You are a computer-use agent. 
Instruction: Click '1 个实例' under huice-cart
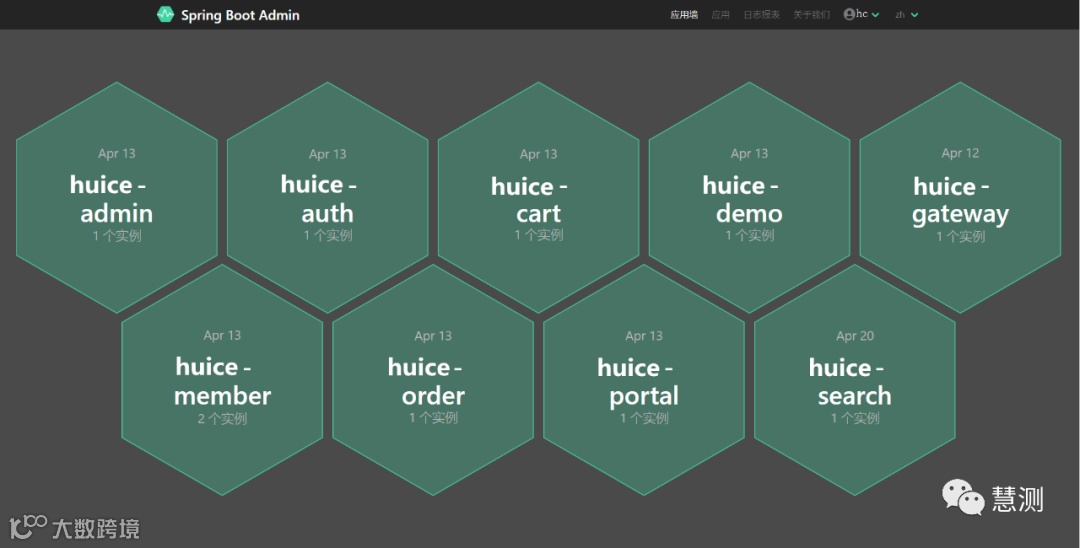539,235
